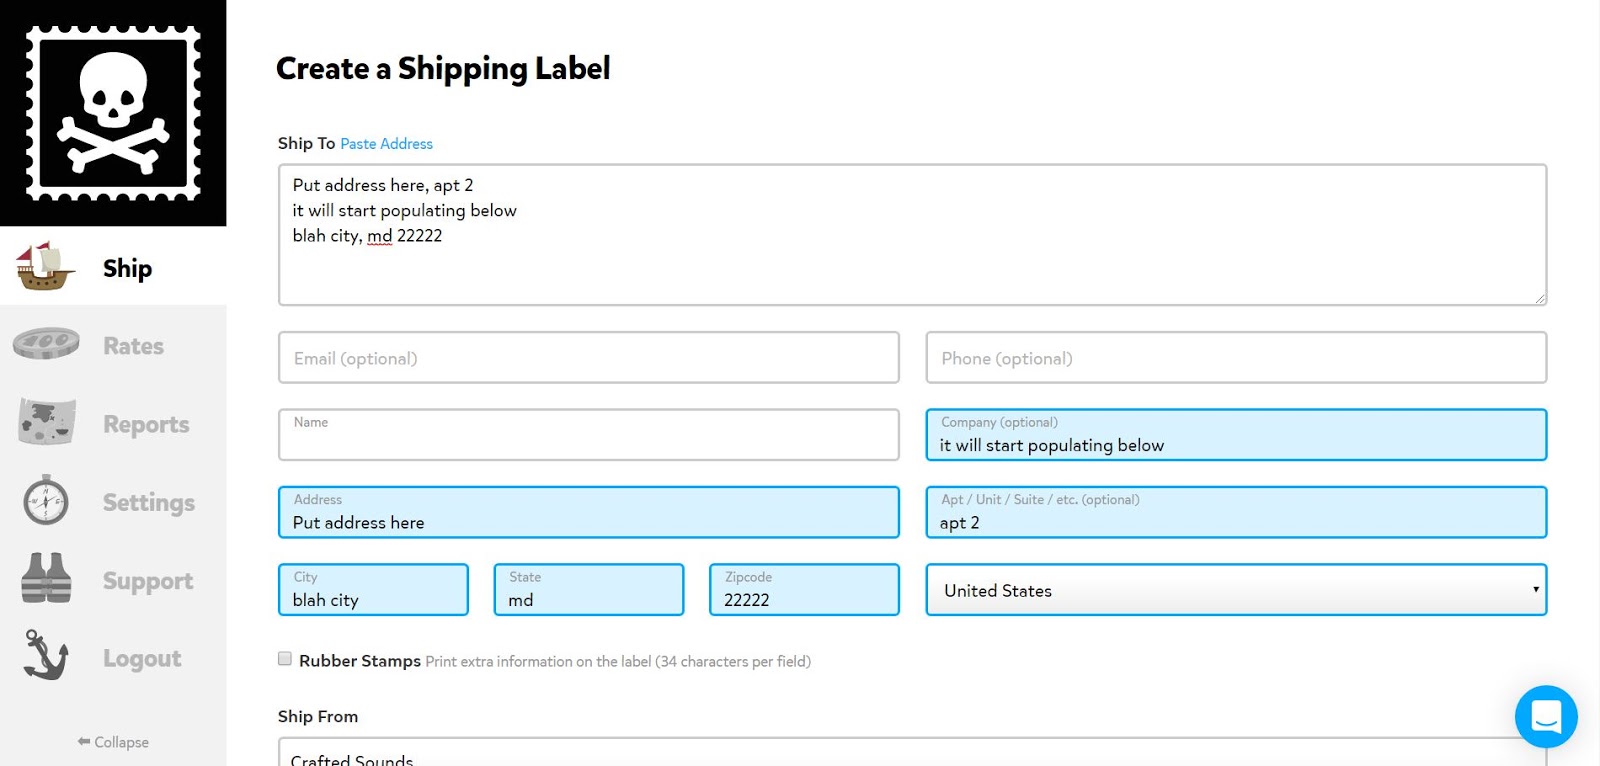Open the chat messenger bubble

pyautogui.click(x=1545, y=716)
